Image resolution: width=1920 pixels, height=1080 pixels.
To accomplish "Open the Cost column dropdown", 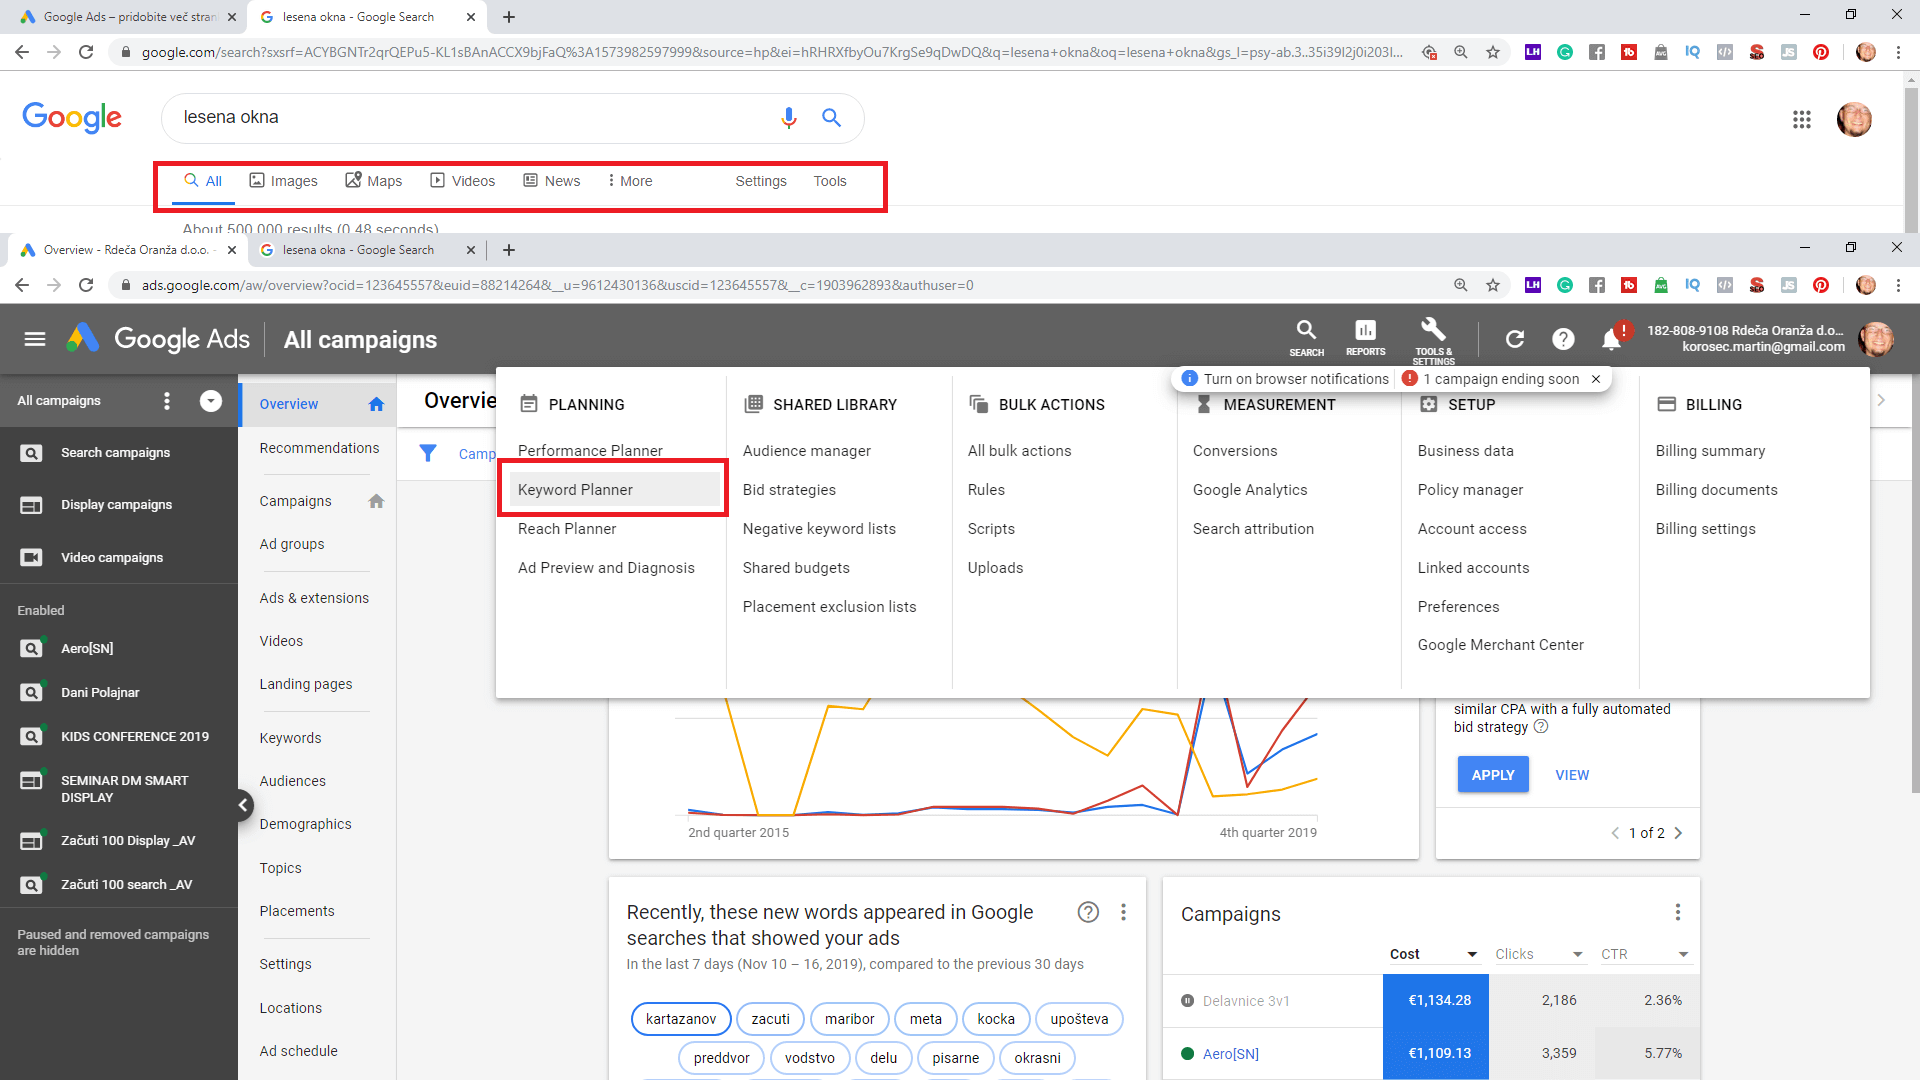I will (1472, 954).
